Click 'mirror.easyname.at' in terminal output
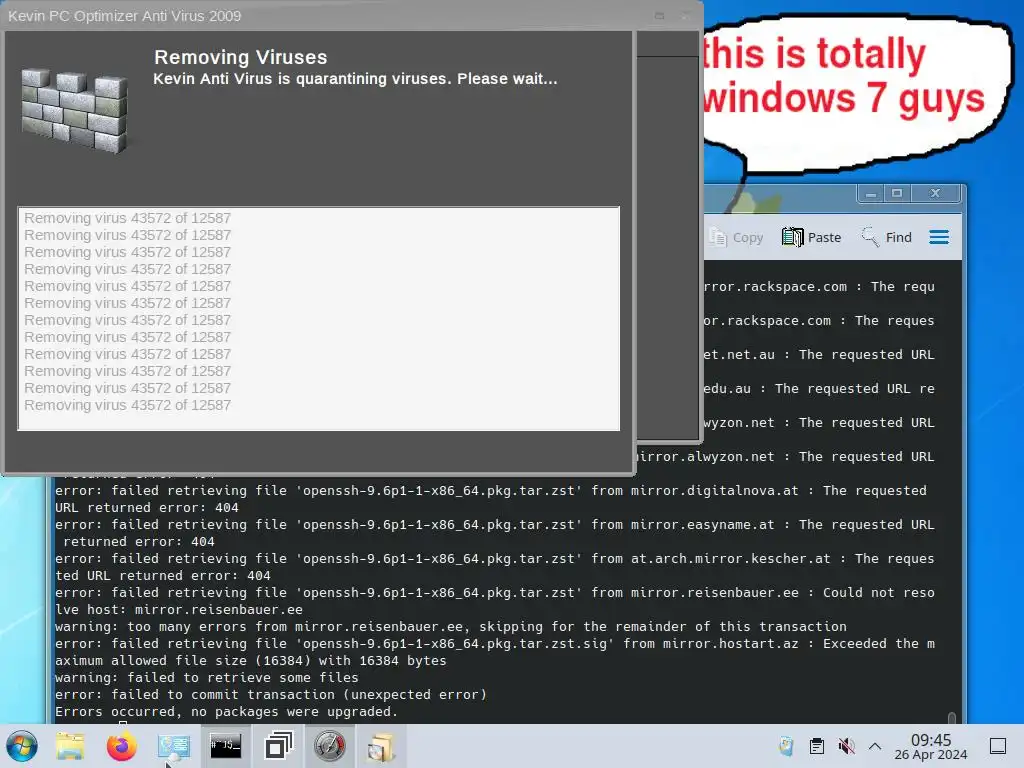Image resolution: width=1024 pixels, height=768 pixels. click(x=703, y=524)
